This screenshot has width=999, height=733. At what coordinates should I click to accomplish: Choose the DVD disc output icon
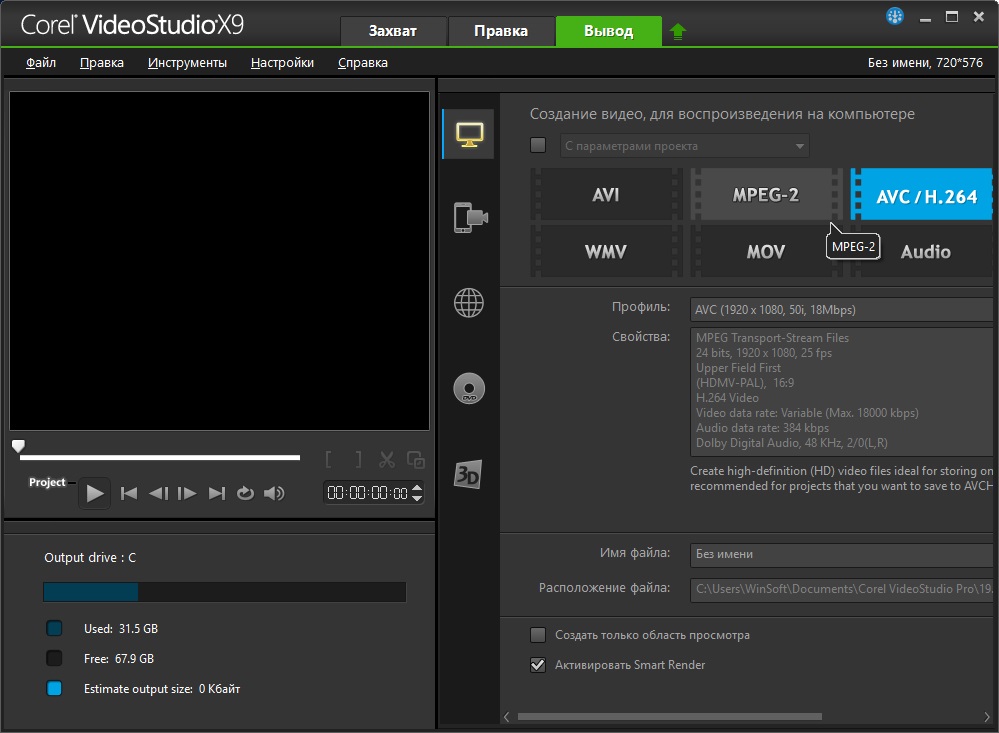click(x=469, y=388)
